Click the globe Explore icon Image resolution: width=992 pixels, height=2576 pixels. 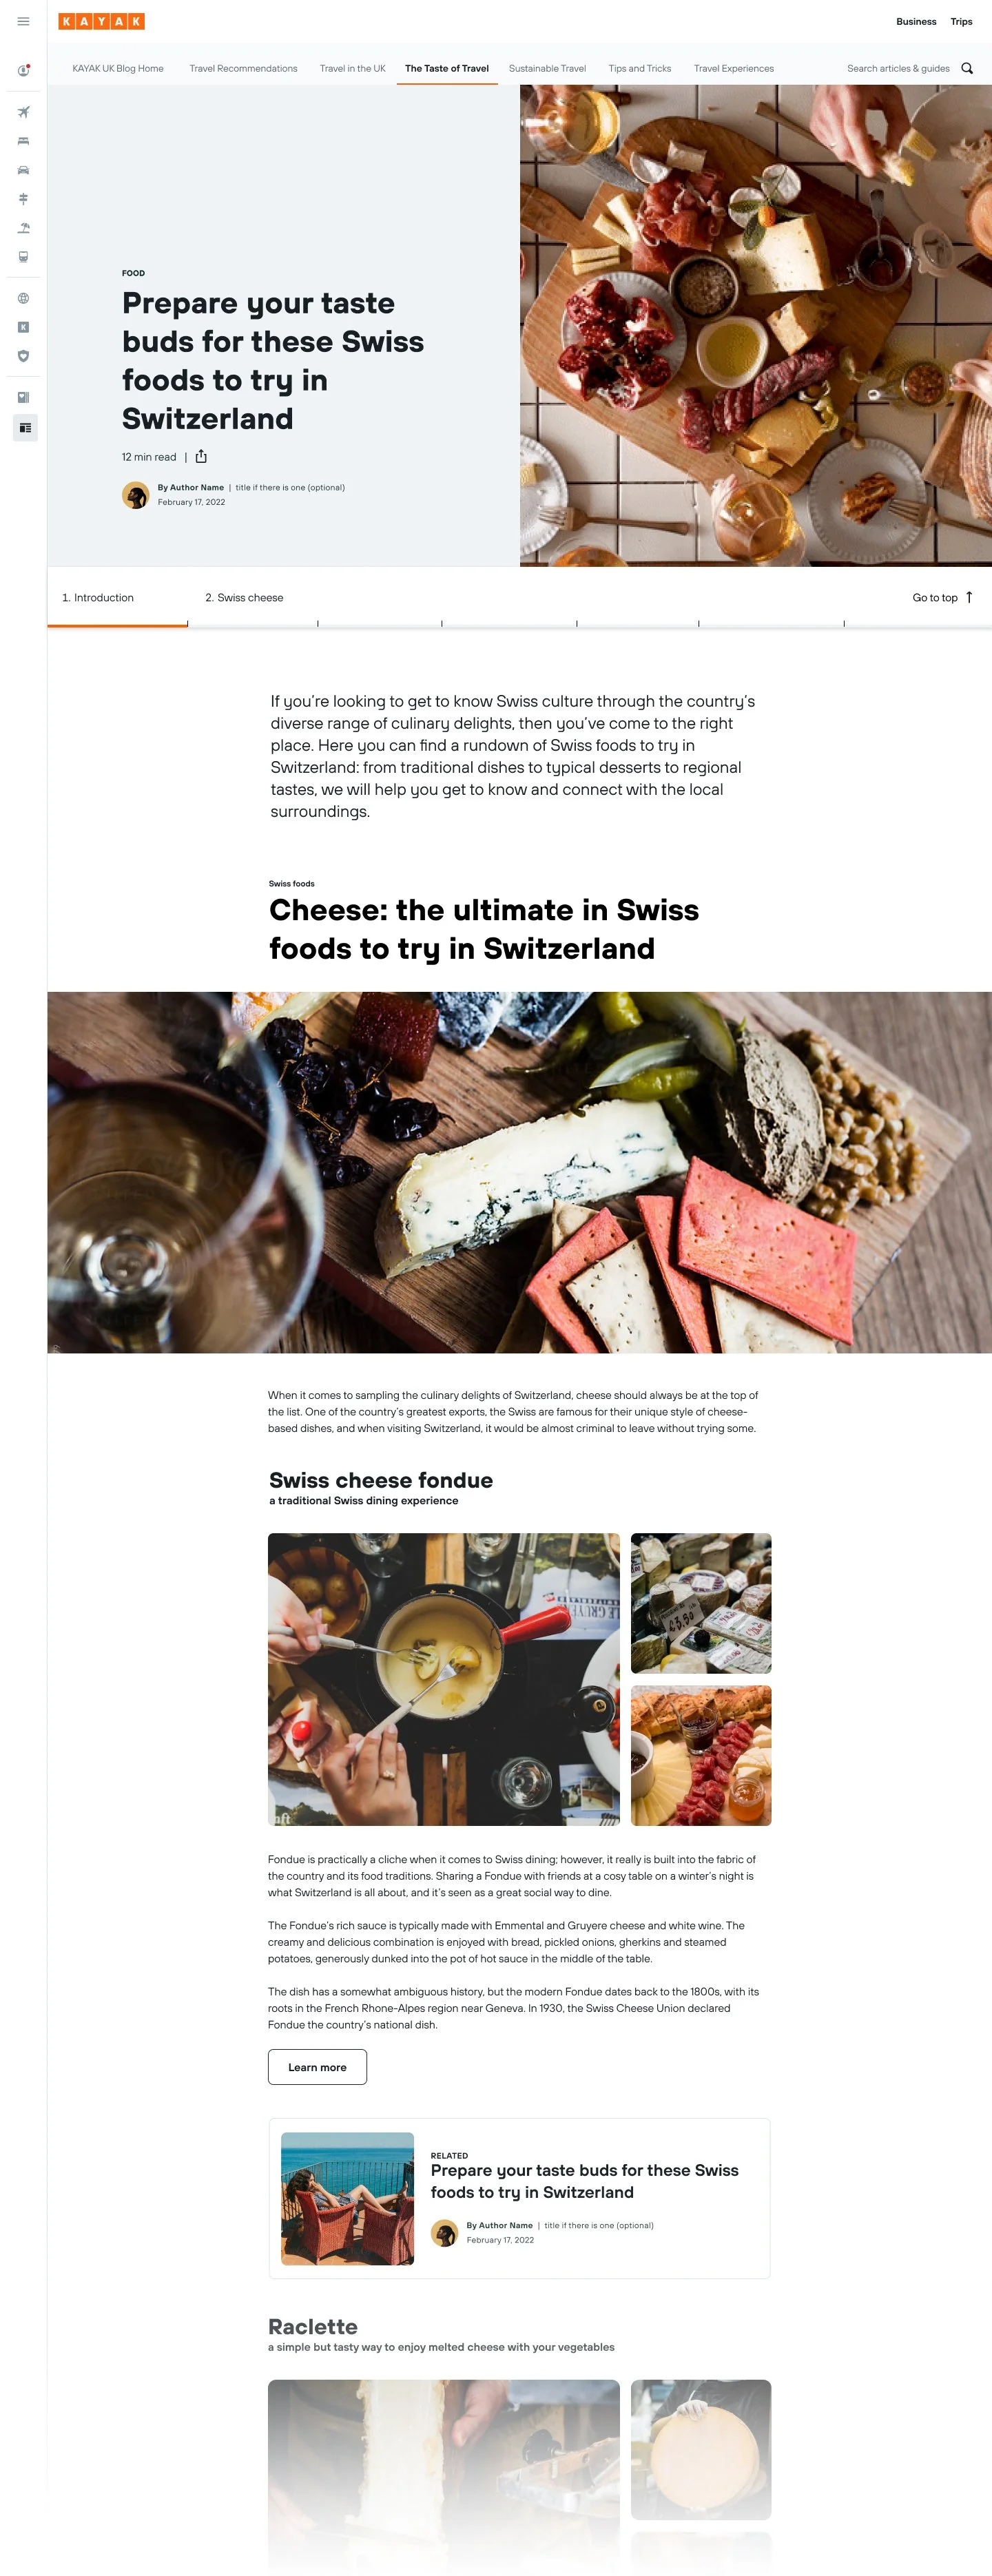[x=23, y=298]
